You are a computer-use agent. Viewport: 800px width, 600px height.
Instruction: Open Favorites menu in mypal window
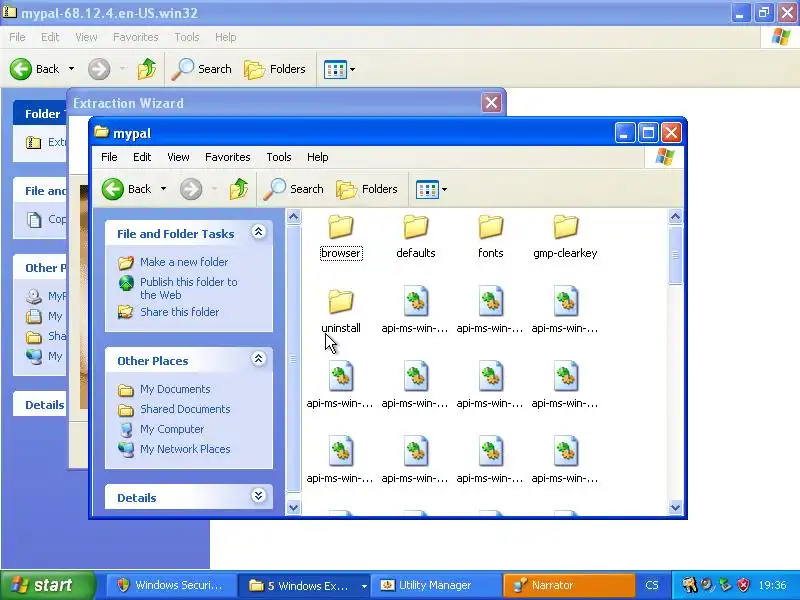pos(228,157)
